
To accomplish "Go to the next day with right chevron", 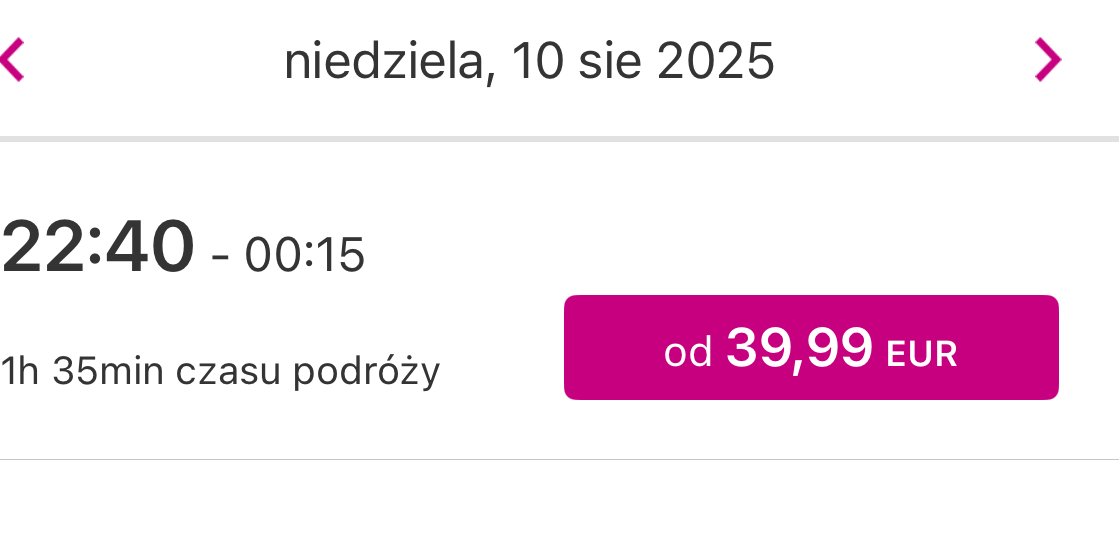I will (x=1048, y=60).
